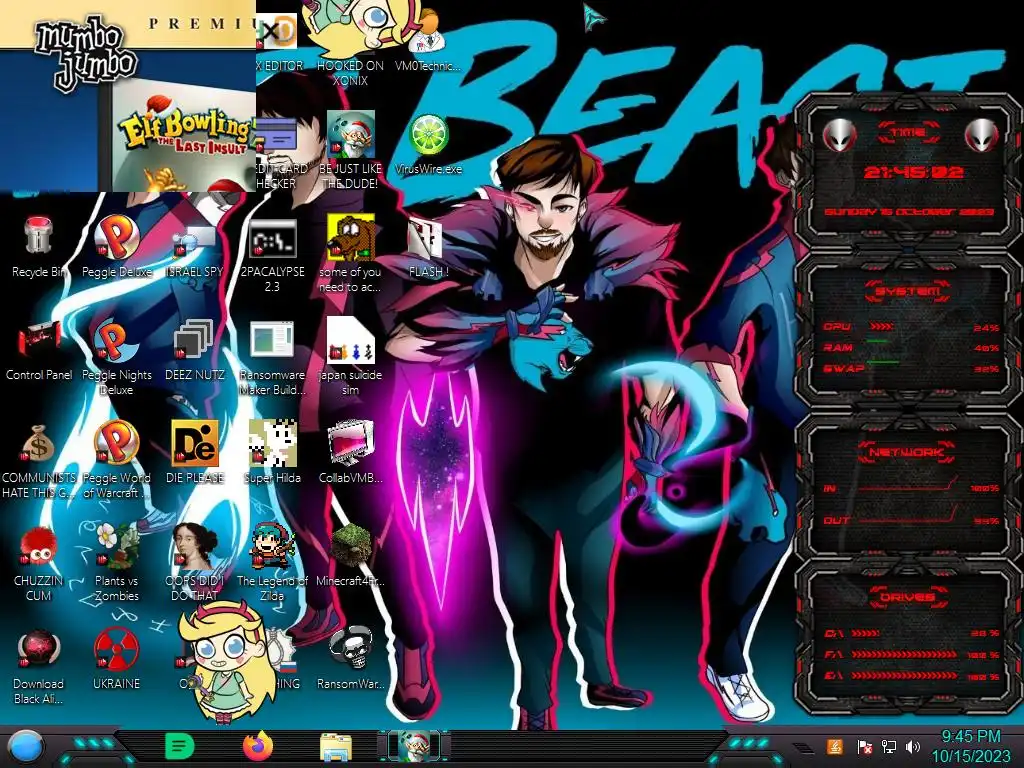Select the dog icon 'some of you need to ac...'
Image resolution: width=1024 pixels, height=768 pixels.
pyautogui.click(x=350, y=255)
